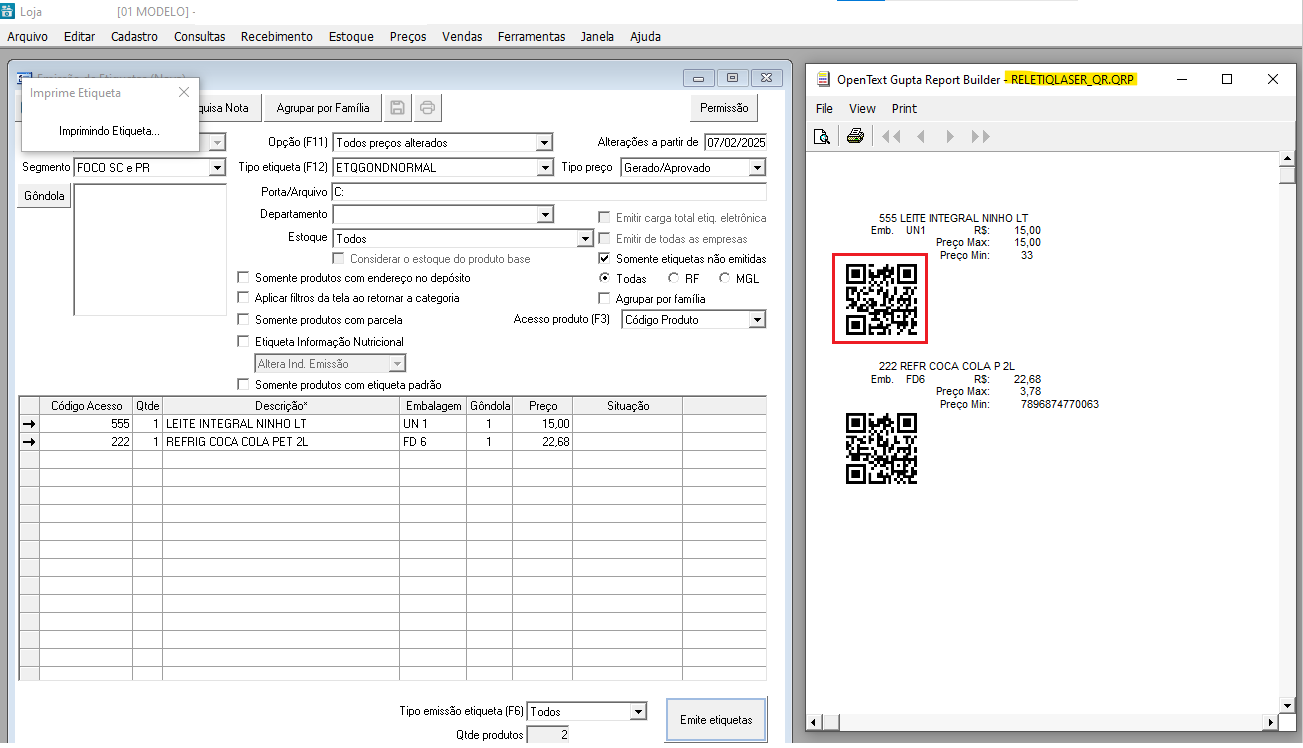Go to the first report page arrow
Image resolution: width=1303 pixels, height=748 pixels.
(891, 136)
